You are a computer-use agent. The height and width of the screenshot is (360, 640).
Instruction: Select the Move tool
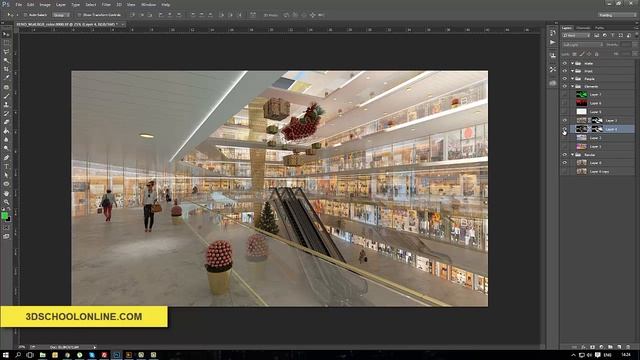click(x=6, y=34)
